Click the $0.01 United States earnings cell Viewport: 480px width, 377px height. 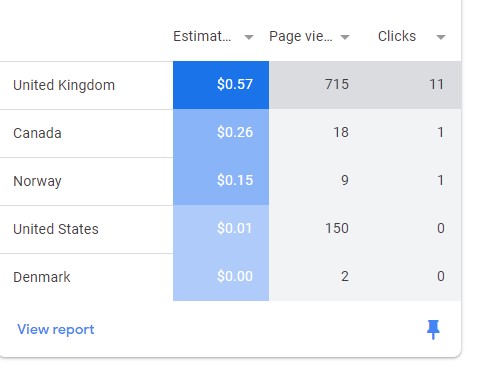(x=221, y=229)
